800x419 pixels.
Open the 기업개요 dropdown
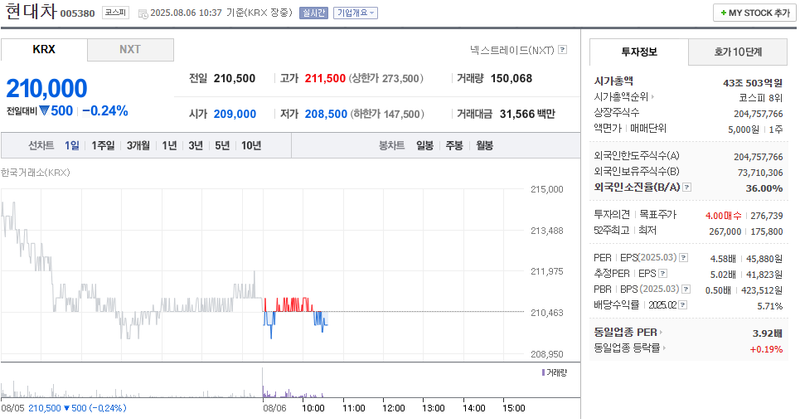click(x=356, y=13)
